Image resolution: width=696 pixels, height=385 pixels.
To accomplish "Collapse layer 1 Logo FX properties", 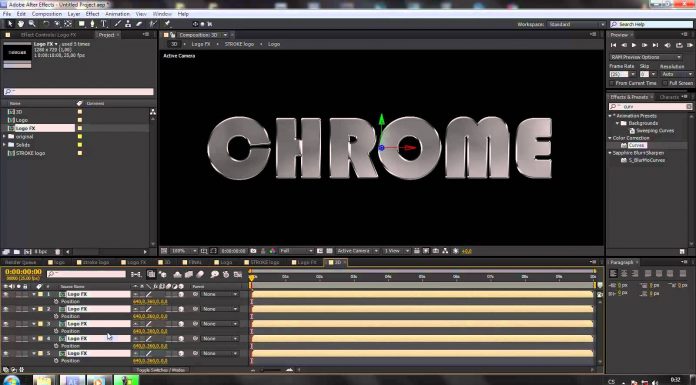I will click(x=34, y=294).
